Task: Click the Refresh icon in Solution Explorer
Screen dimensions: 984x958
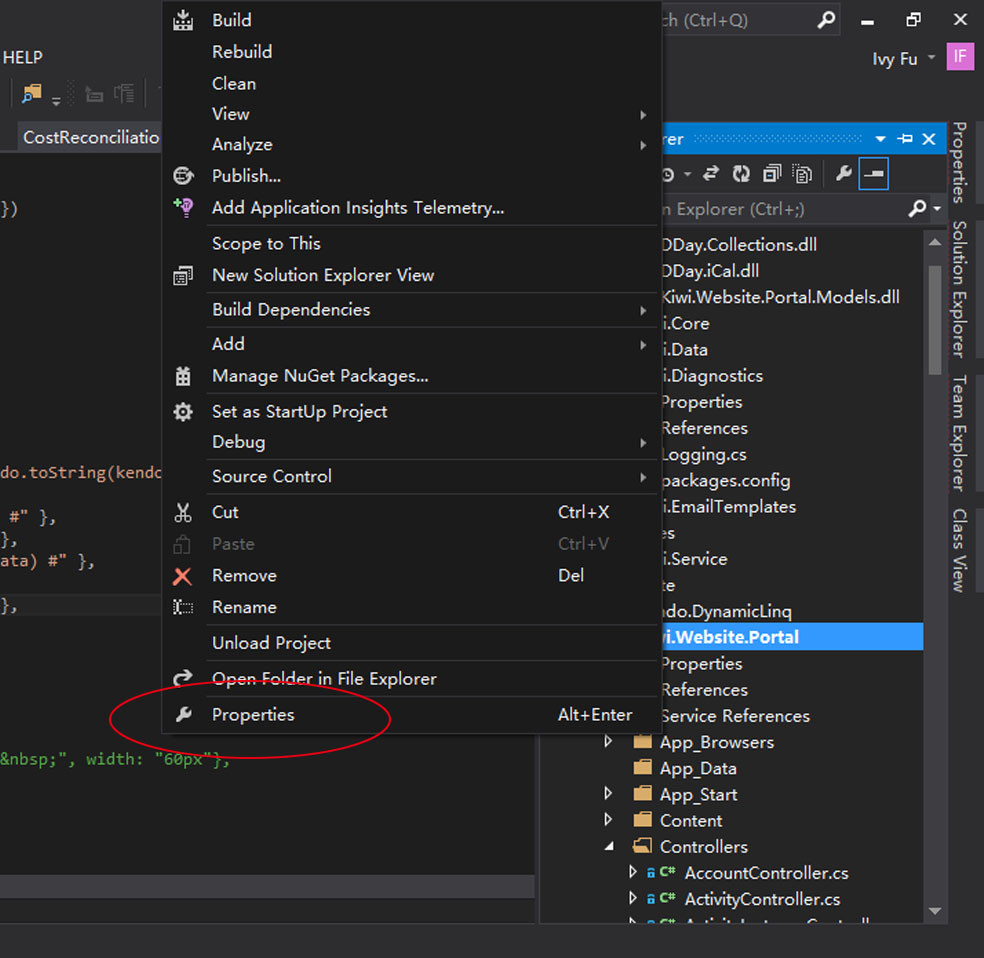Action: pyautogui.click(x=741, y=174)
